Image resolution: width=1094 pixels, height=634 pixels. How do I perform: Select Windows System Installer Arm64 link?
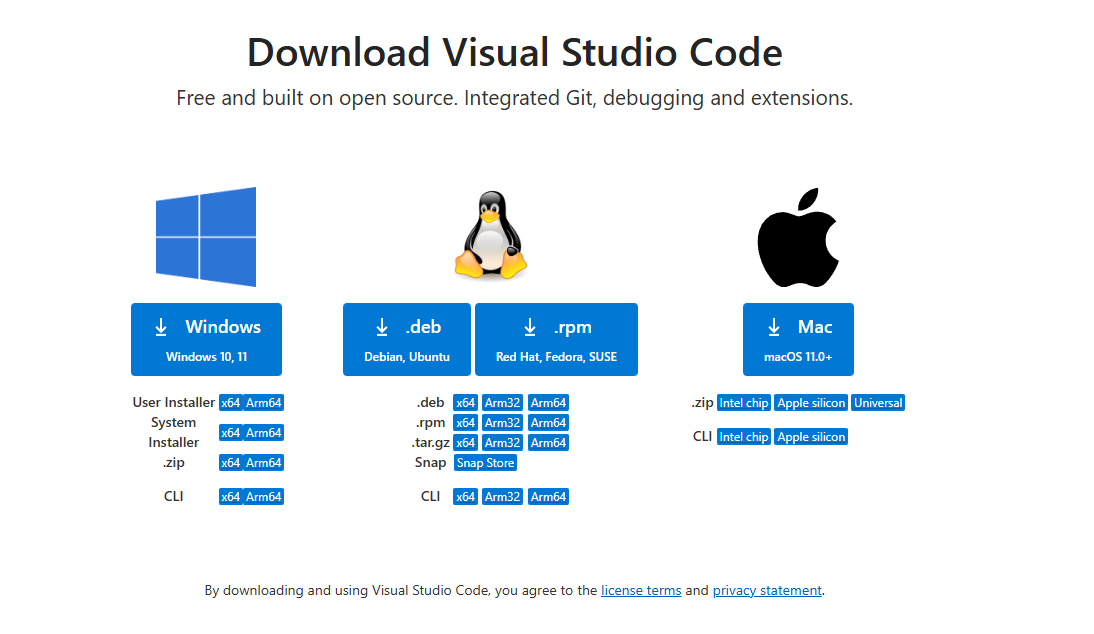(264, 433)
